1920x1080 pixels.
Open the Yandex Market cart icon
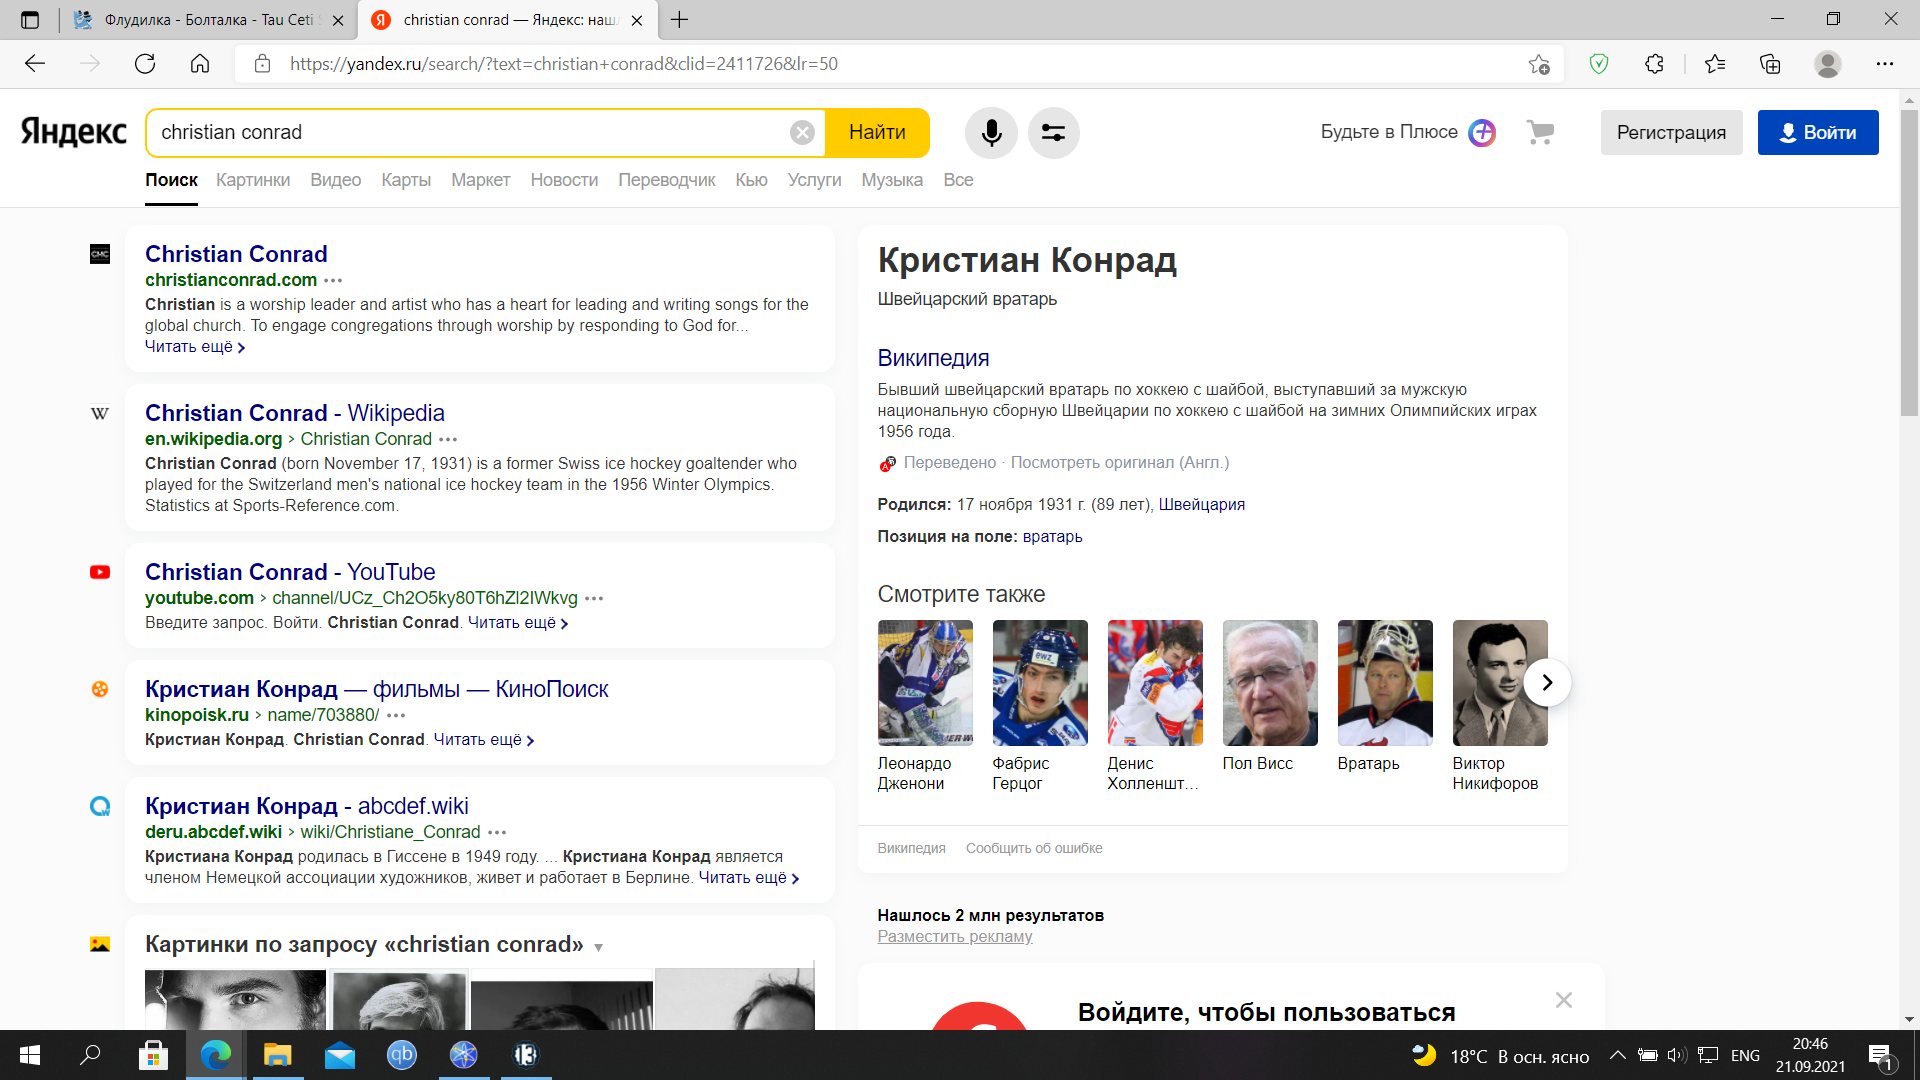click(x=1540, y=132)
